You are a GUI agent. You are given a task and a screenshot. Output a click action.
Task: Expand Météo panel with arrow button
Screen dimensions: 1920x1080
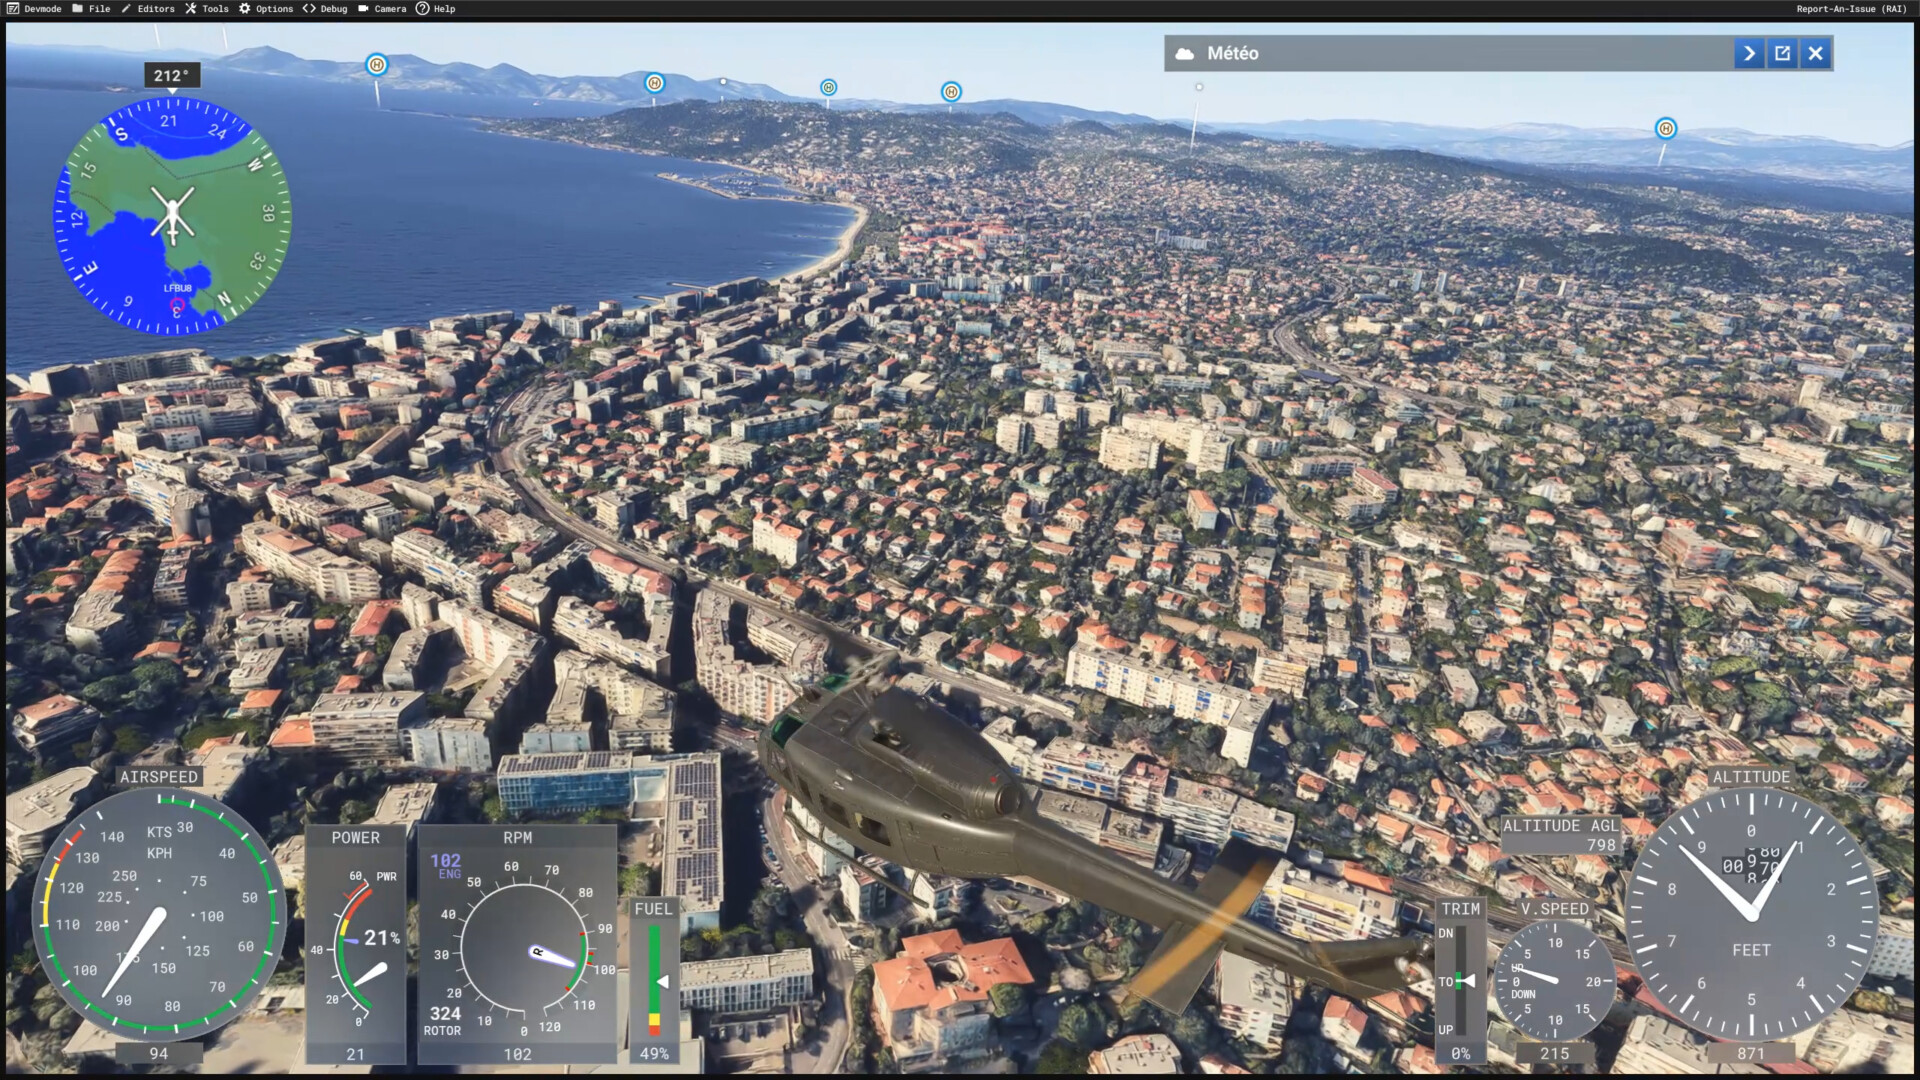(x=1749, y=54)
